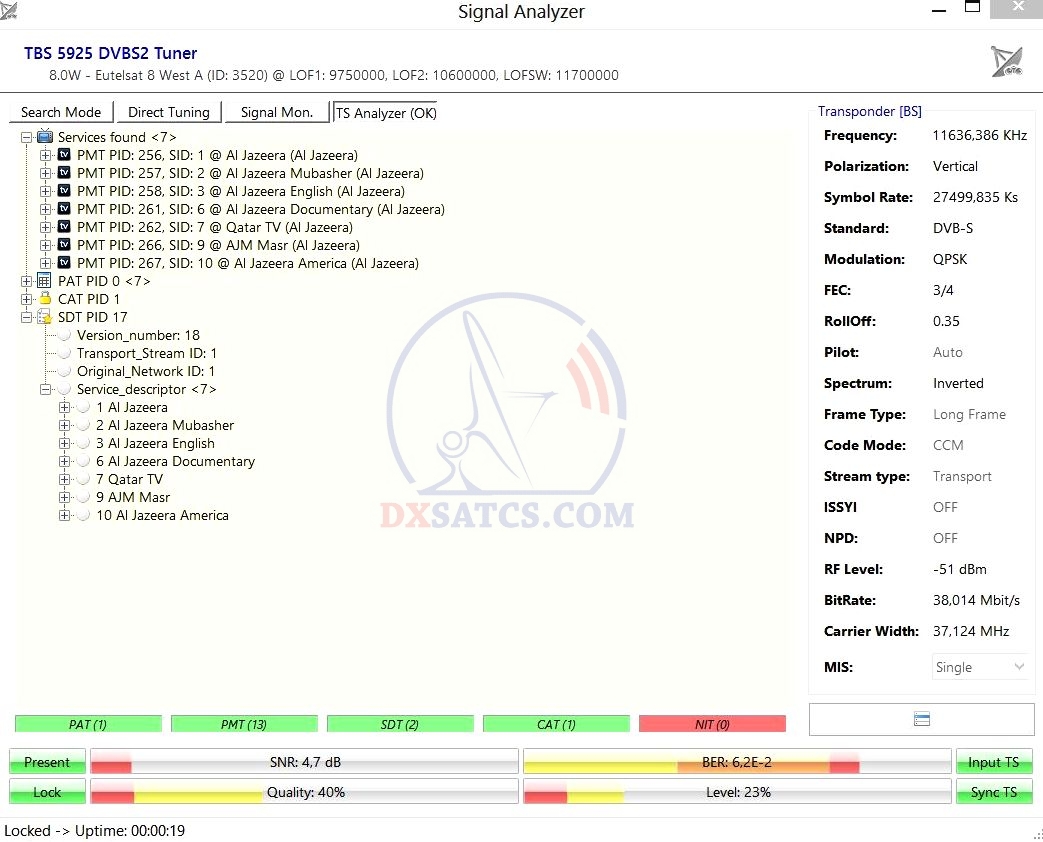Switch to Search Mode tab
Screen dimensions: 1043x842
tap(61, 112)
